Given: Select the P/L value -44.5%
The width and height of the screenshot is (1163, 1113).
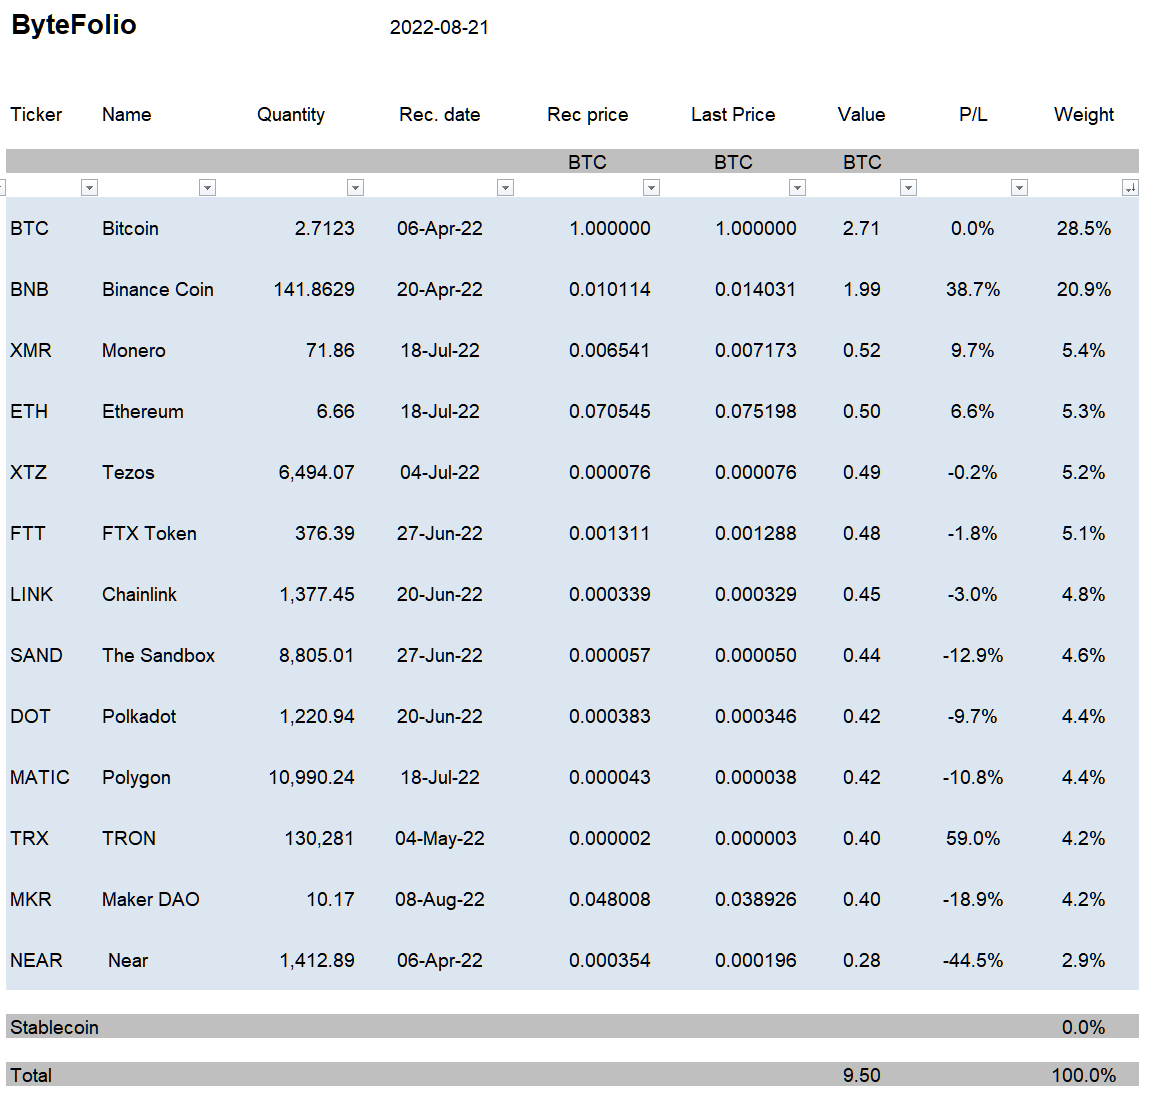Looking at the screenshot, I should [973, 960].
